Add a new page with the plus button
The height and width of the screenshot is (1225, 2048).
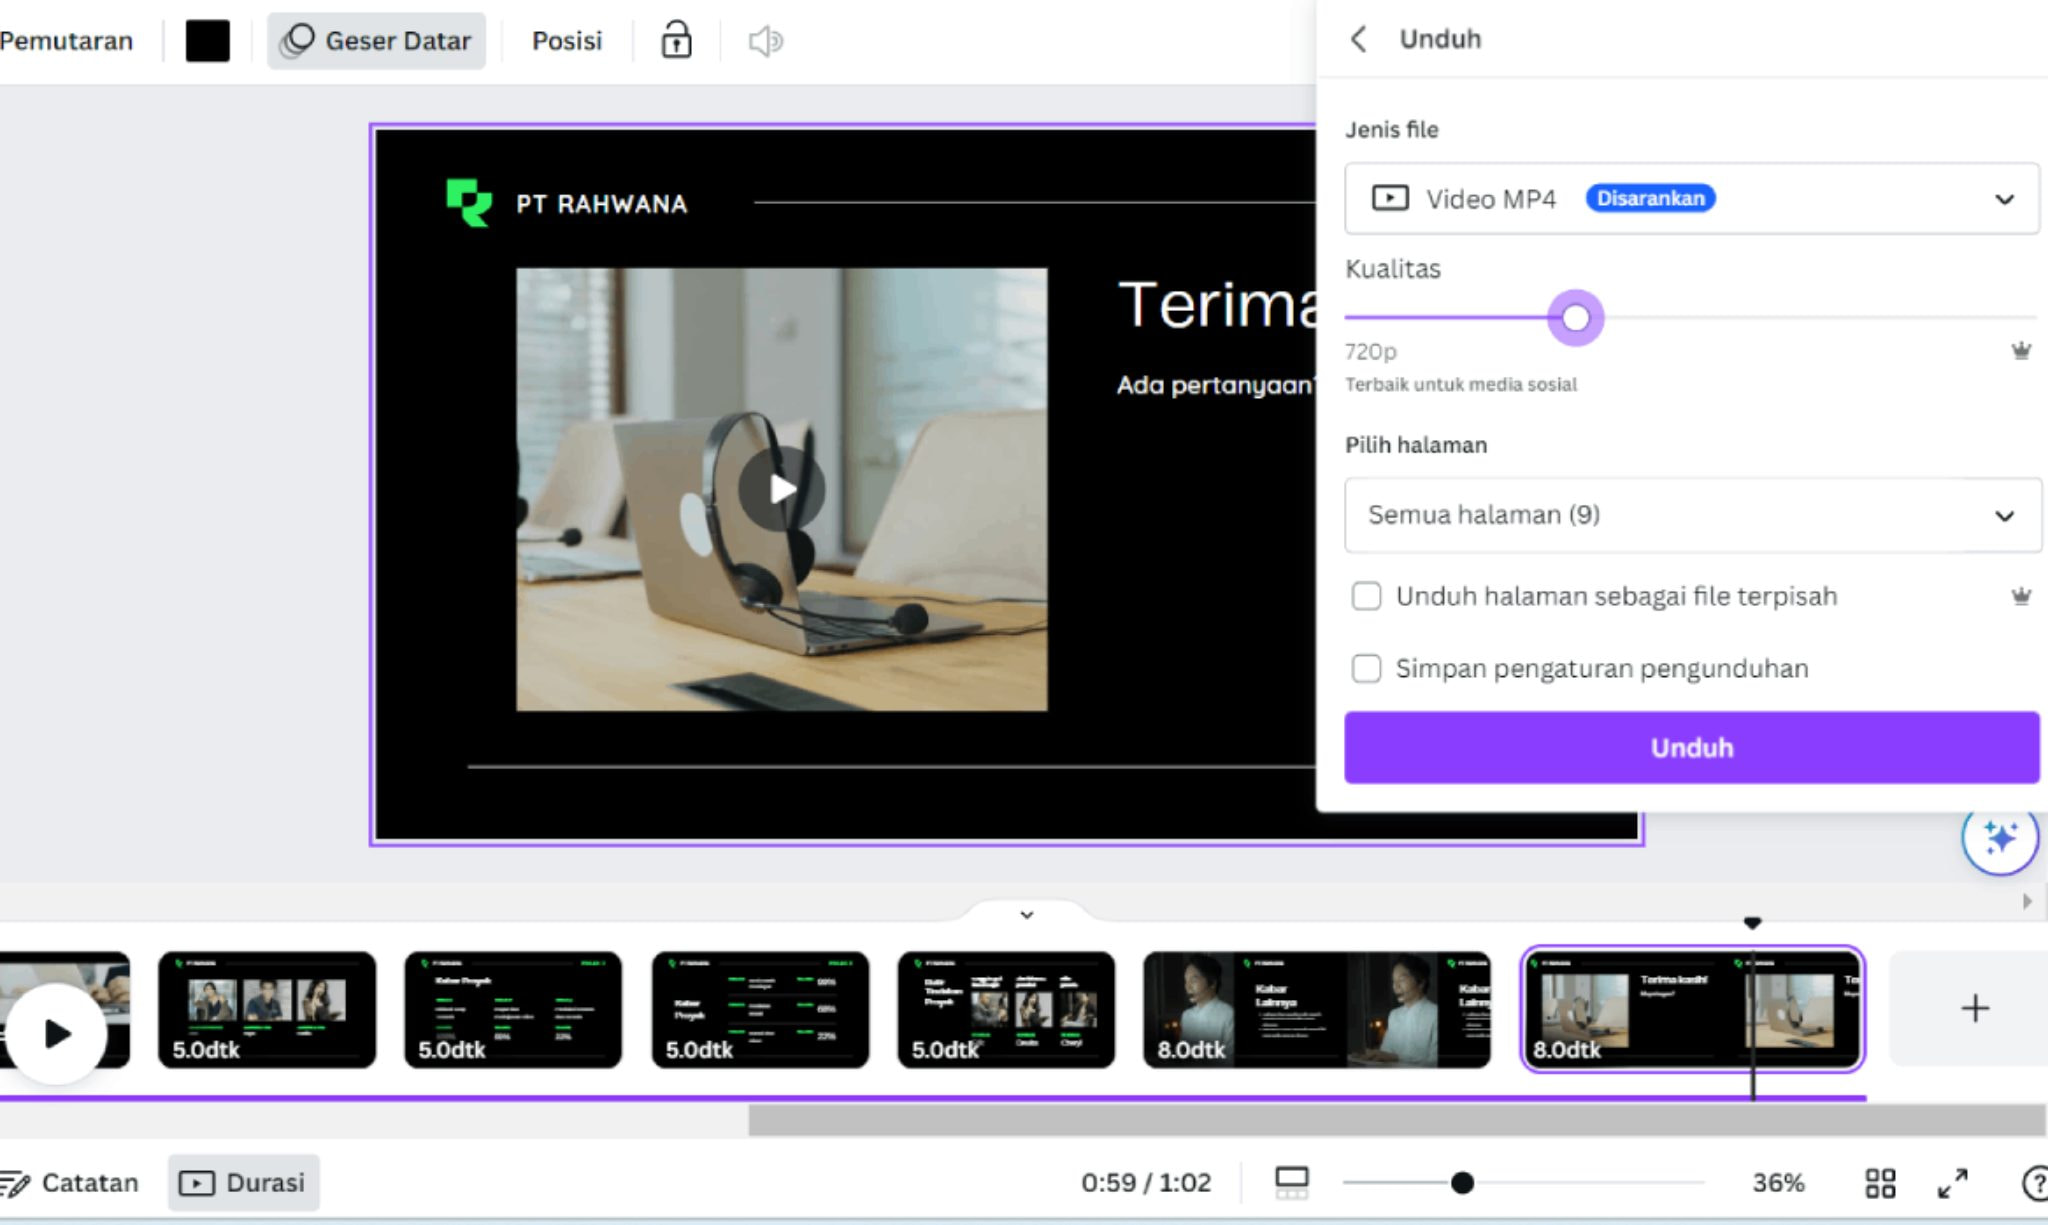(x=1975, y=1008)
